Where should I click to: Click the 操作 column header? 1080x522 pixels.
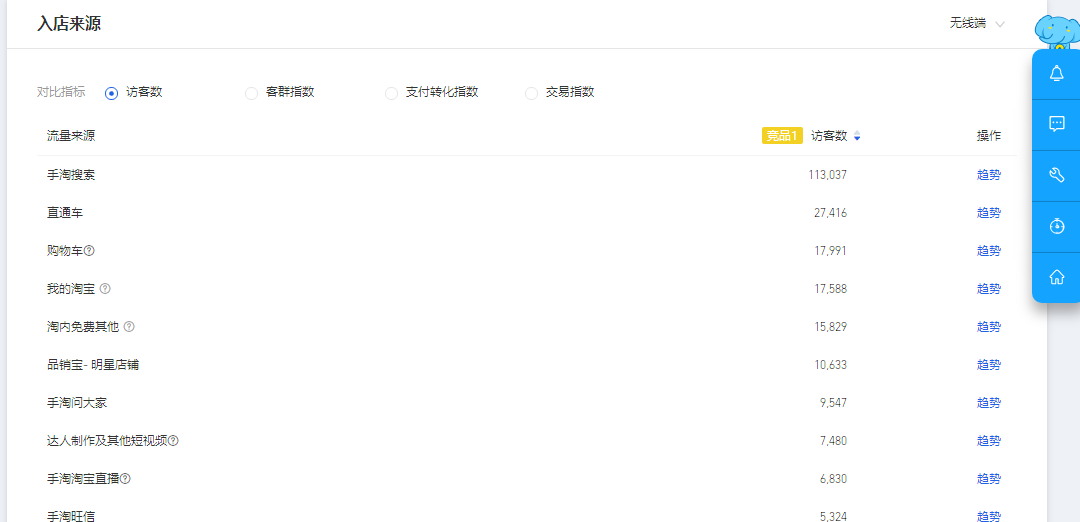pyautogui.click(x=988, y=136)
